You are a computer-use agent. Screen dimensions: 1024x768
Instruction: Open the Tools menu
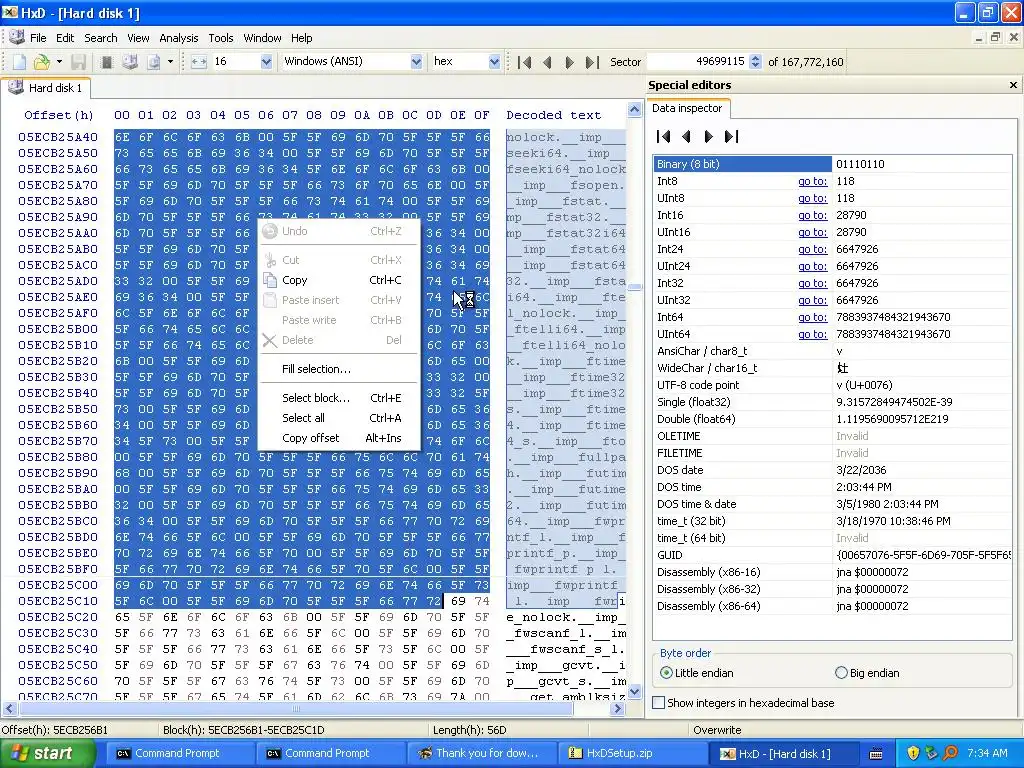click(x=221, y=38)
